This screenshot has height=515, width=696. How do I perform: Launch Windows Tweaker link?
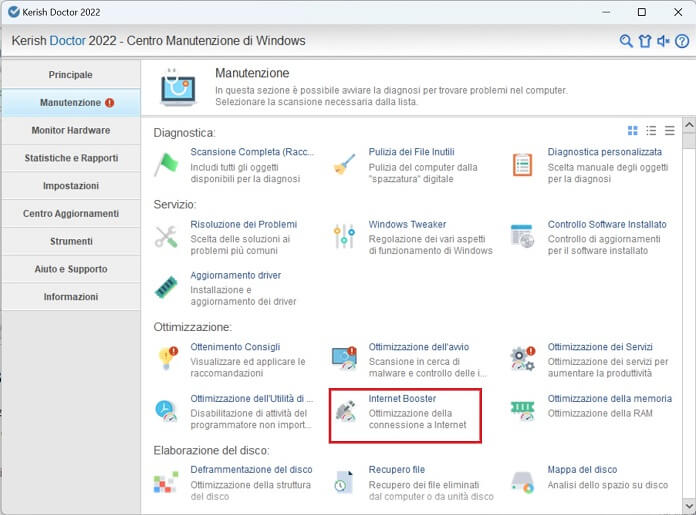tap(407, 224)
